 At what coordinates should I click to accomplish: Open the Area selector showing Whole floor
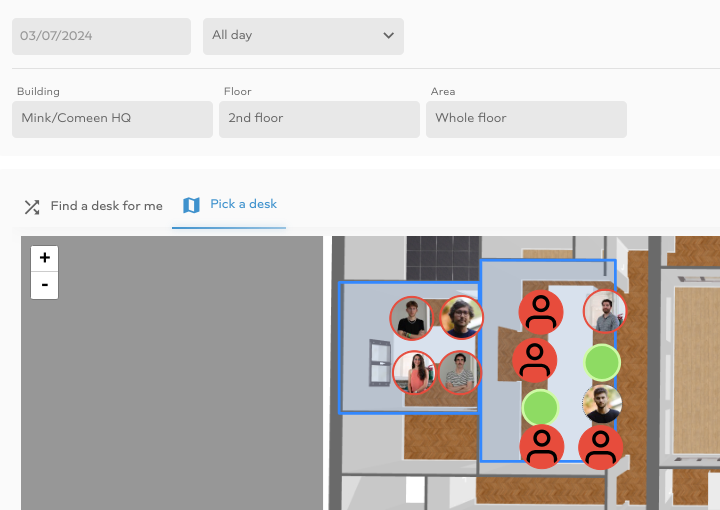[x=526, y=119]
